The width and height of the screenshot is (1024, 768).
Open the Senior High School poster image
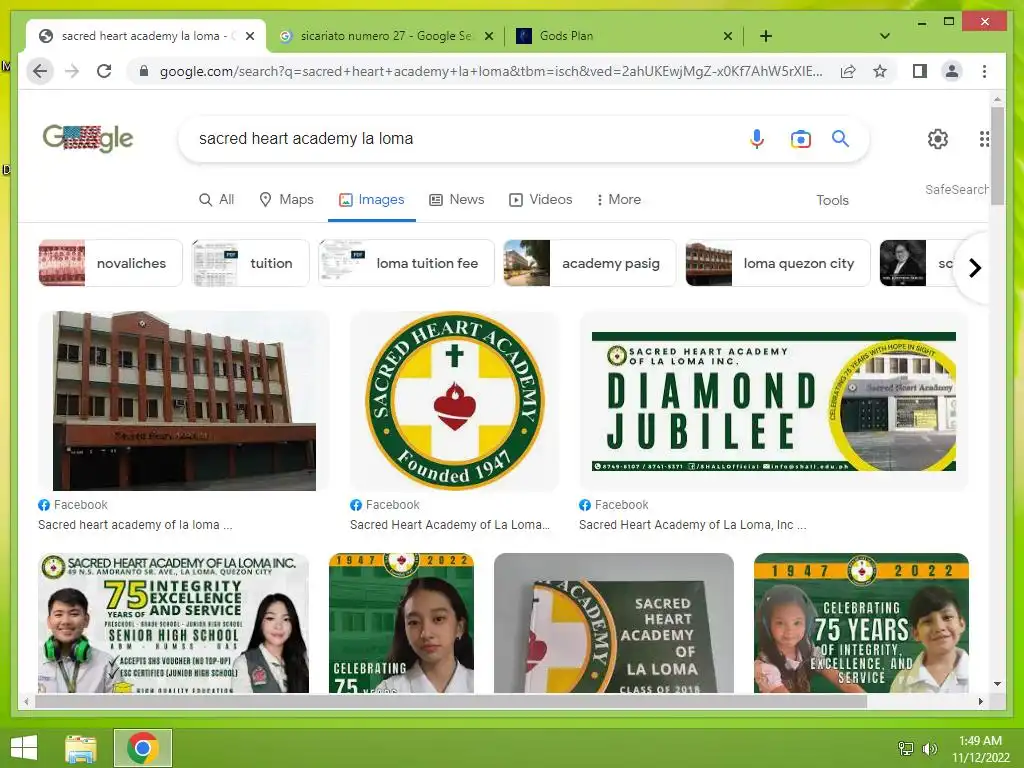tap(173, 623)
